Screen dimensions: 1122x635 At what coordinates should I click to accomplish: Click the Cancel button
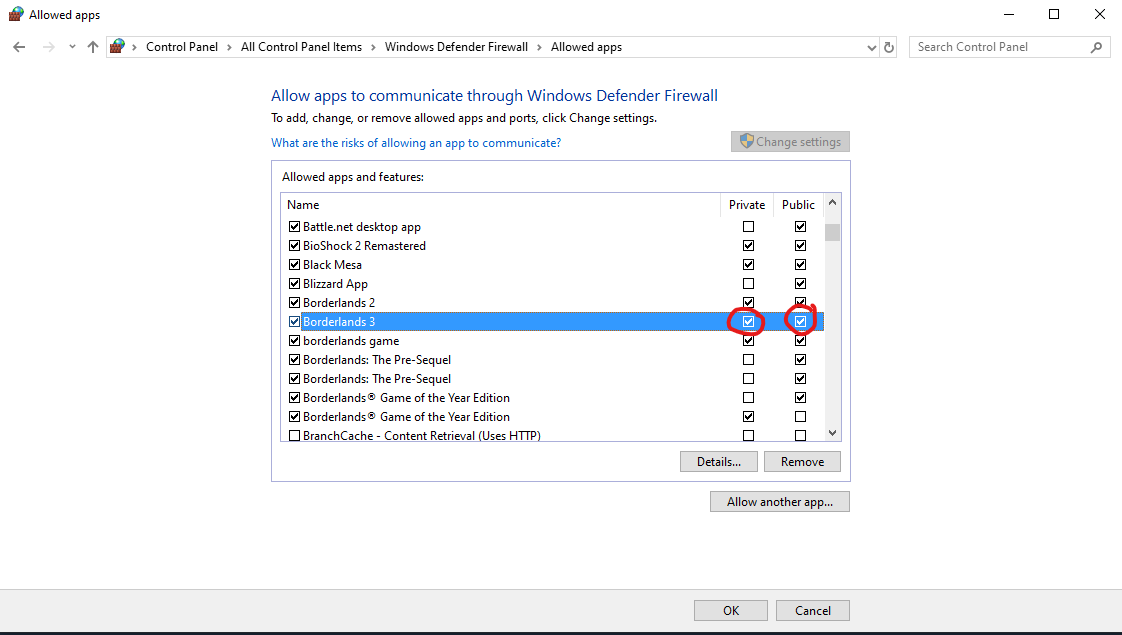pos(813,611)
